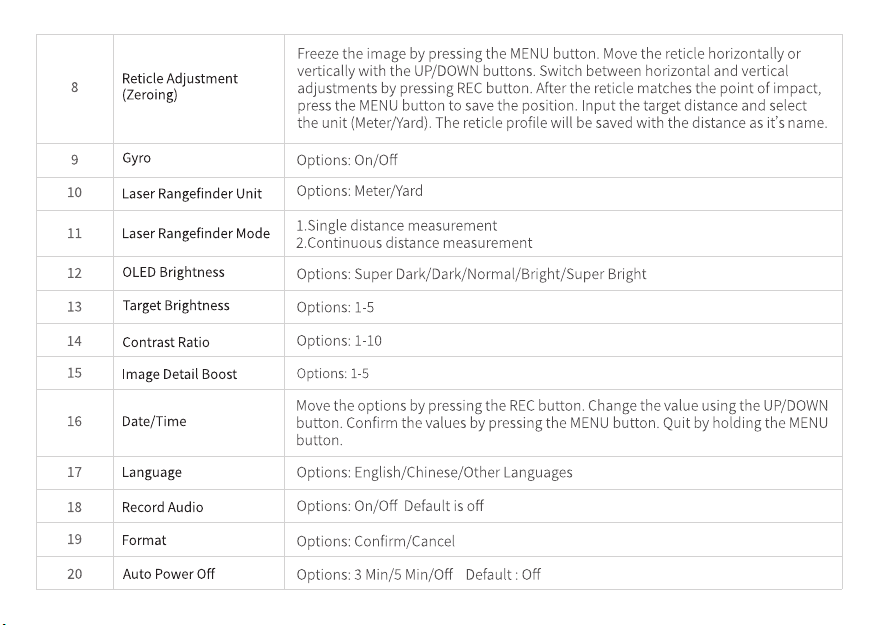Select the Image Detail Boost label
The height and width of the screenshot is (625, 880).
coord(180,374)
